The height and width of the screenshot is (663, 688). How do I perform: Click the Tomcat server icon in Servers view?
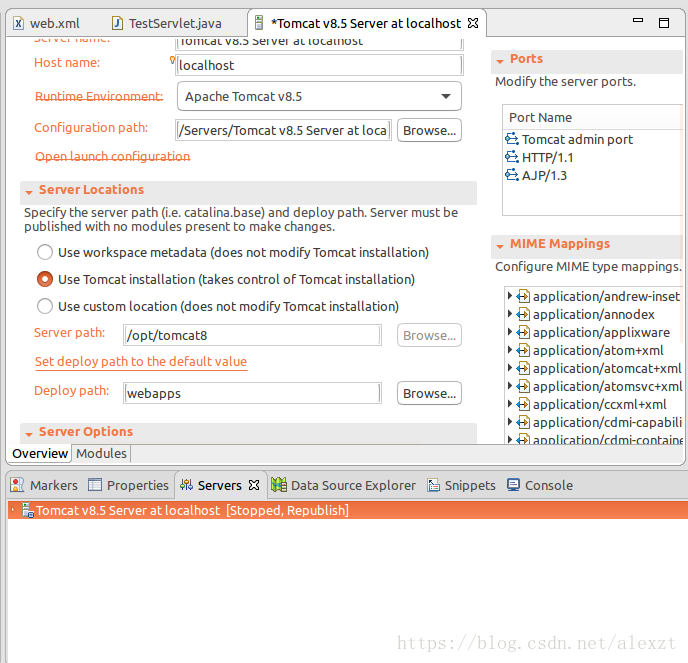[28, 510]
